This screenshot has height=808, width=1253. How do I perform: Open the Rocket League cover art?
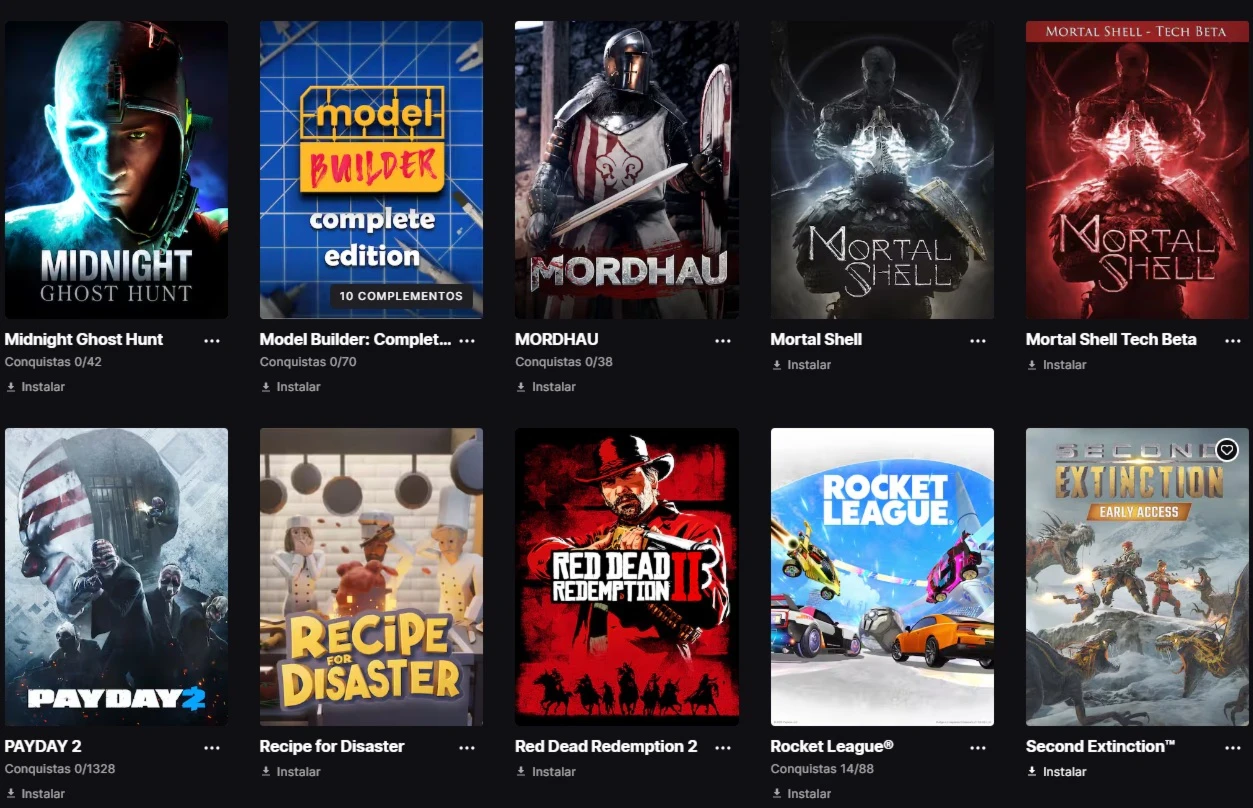(882, 577)
